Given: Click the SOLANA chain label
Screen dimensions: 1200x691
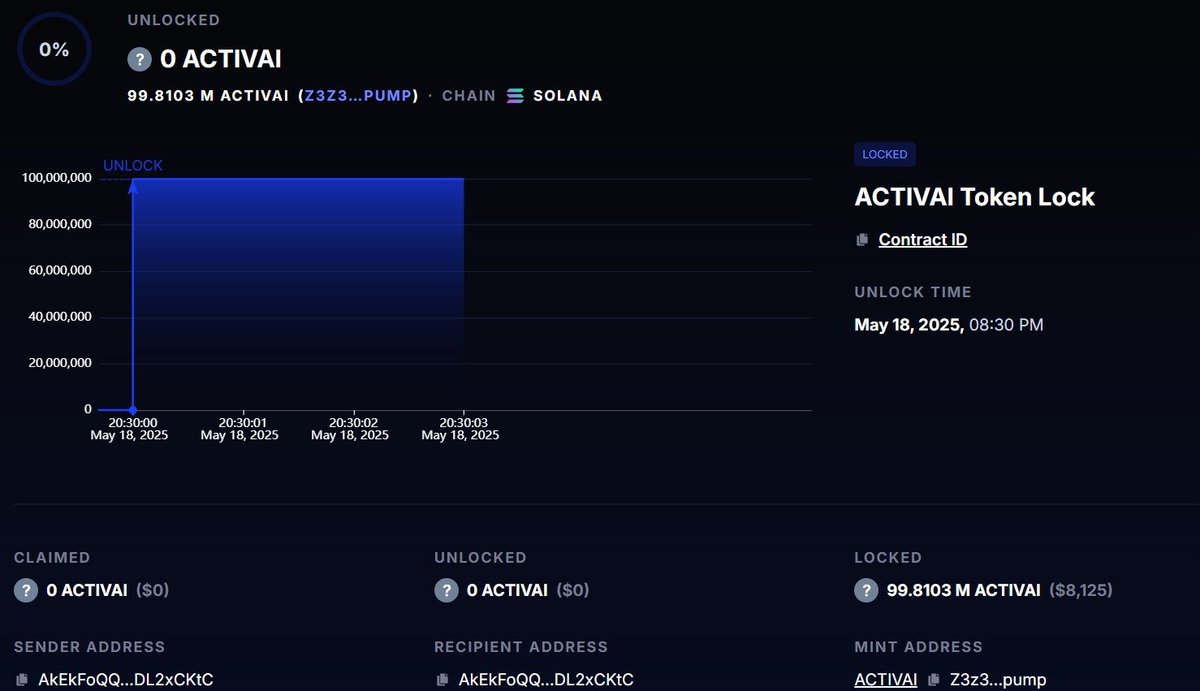Looking at the screenshot, I should (x=568, y=96).
